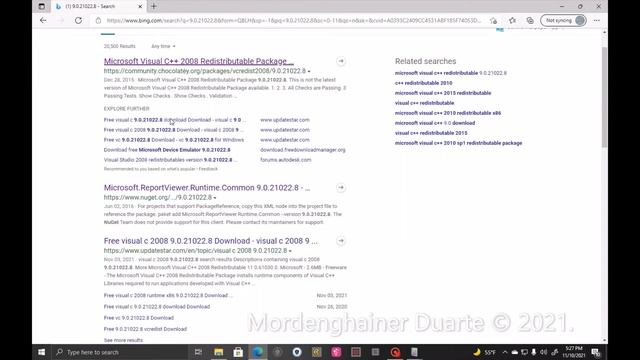640x360 pixels.
Task: Open Edge Settings and more menu
Action: point(597,20)
